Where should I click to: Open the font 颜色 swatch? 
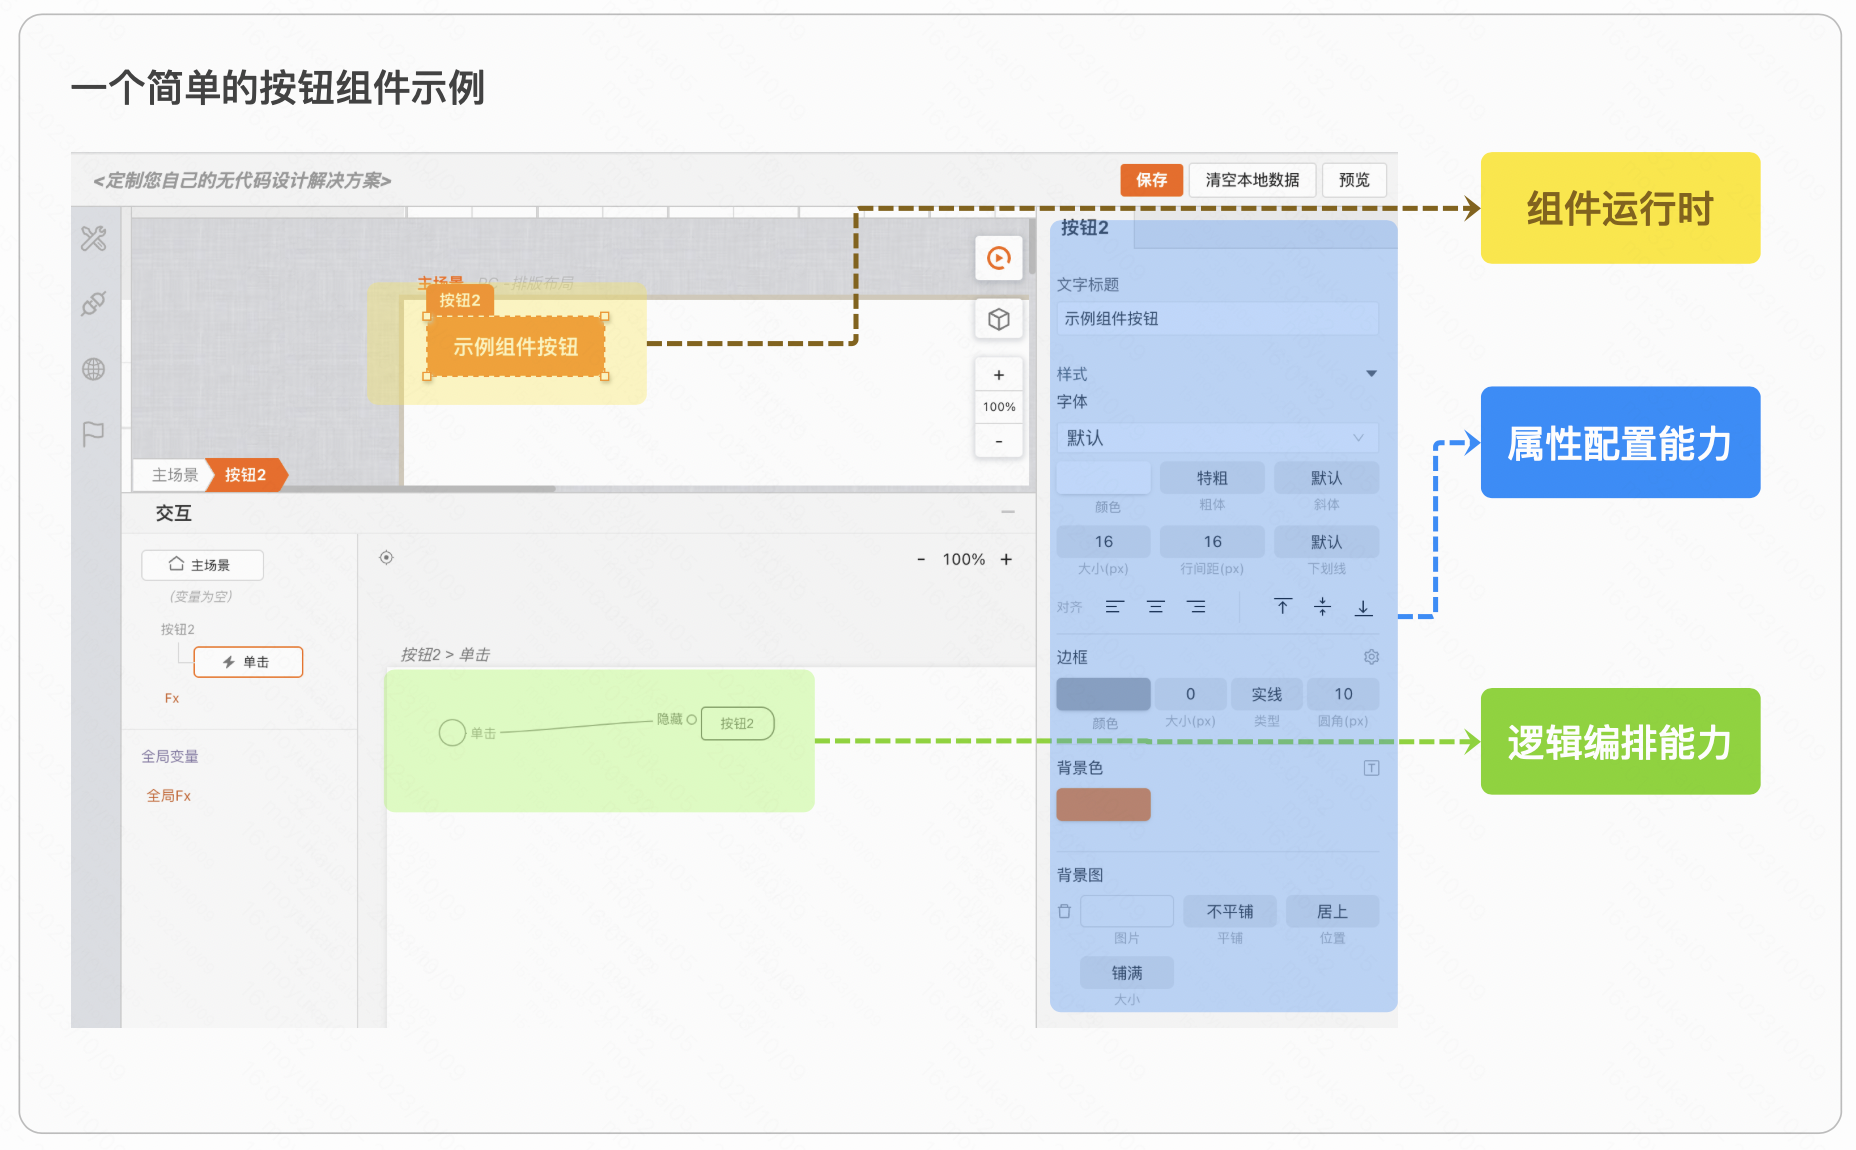tap(1103, 478)
